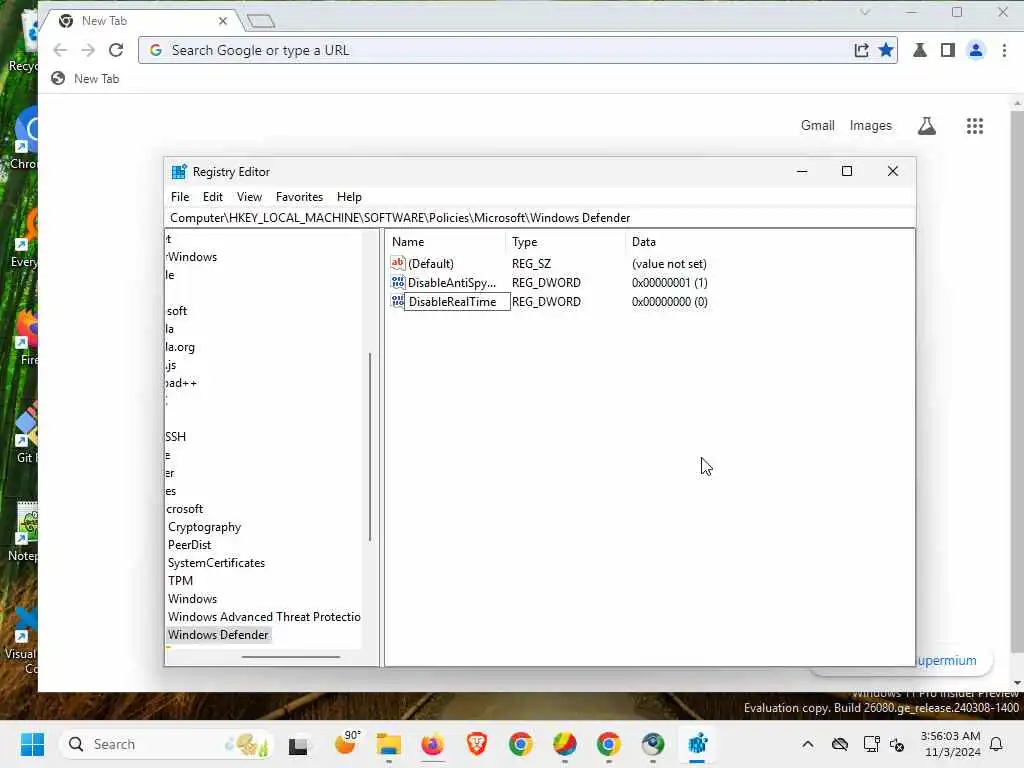Open the View menu in Registry Editor
The width and height of the screenshot is (1024, 768).
249,197
